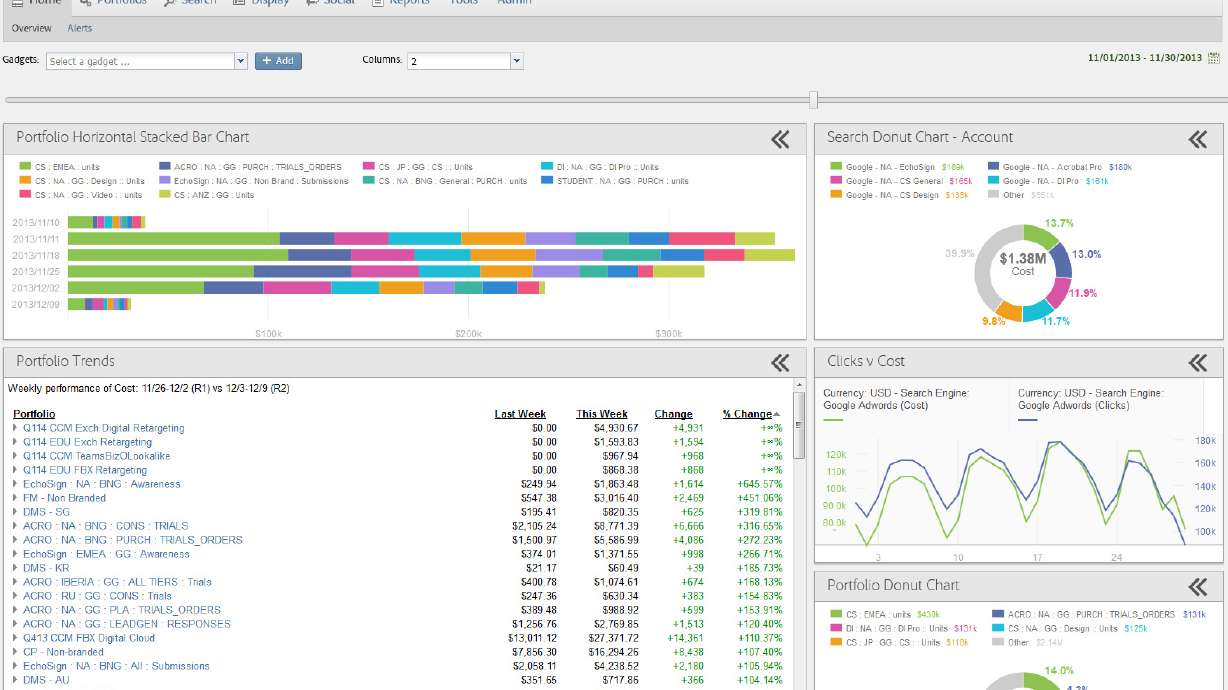1228x690 pixels.
Task: Click the layout slider handle below the toolbar
Action: (814, 100)
